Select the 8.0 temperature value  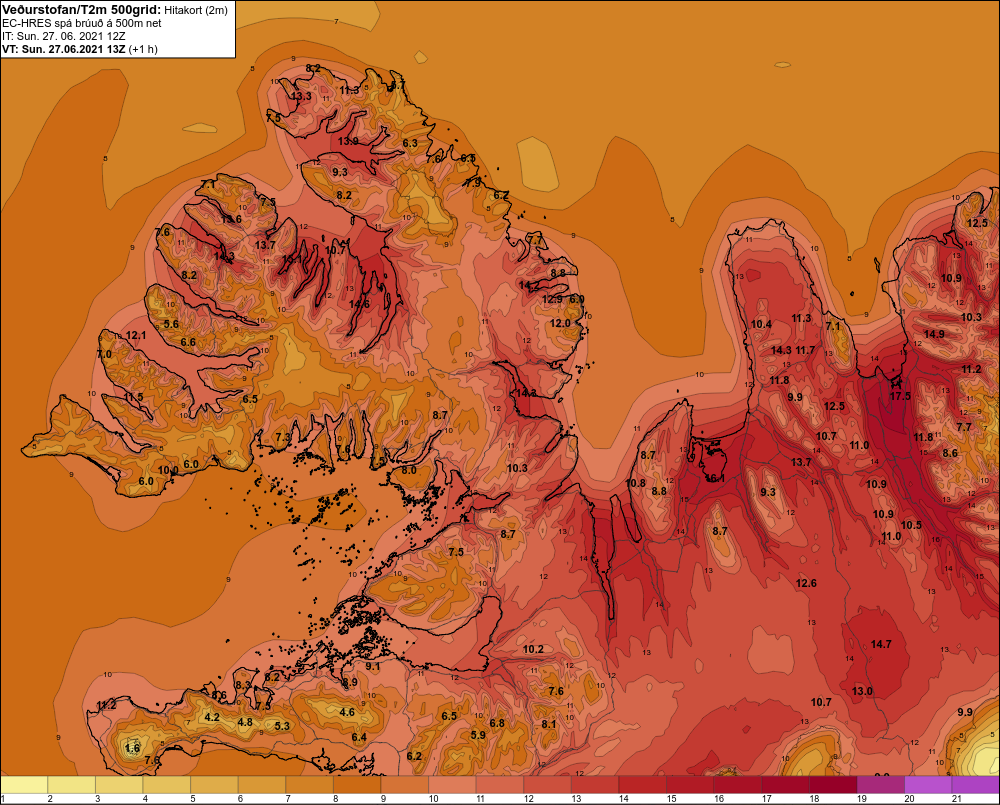(409, 470)
